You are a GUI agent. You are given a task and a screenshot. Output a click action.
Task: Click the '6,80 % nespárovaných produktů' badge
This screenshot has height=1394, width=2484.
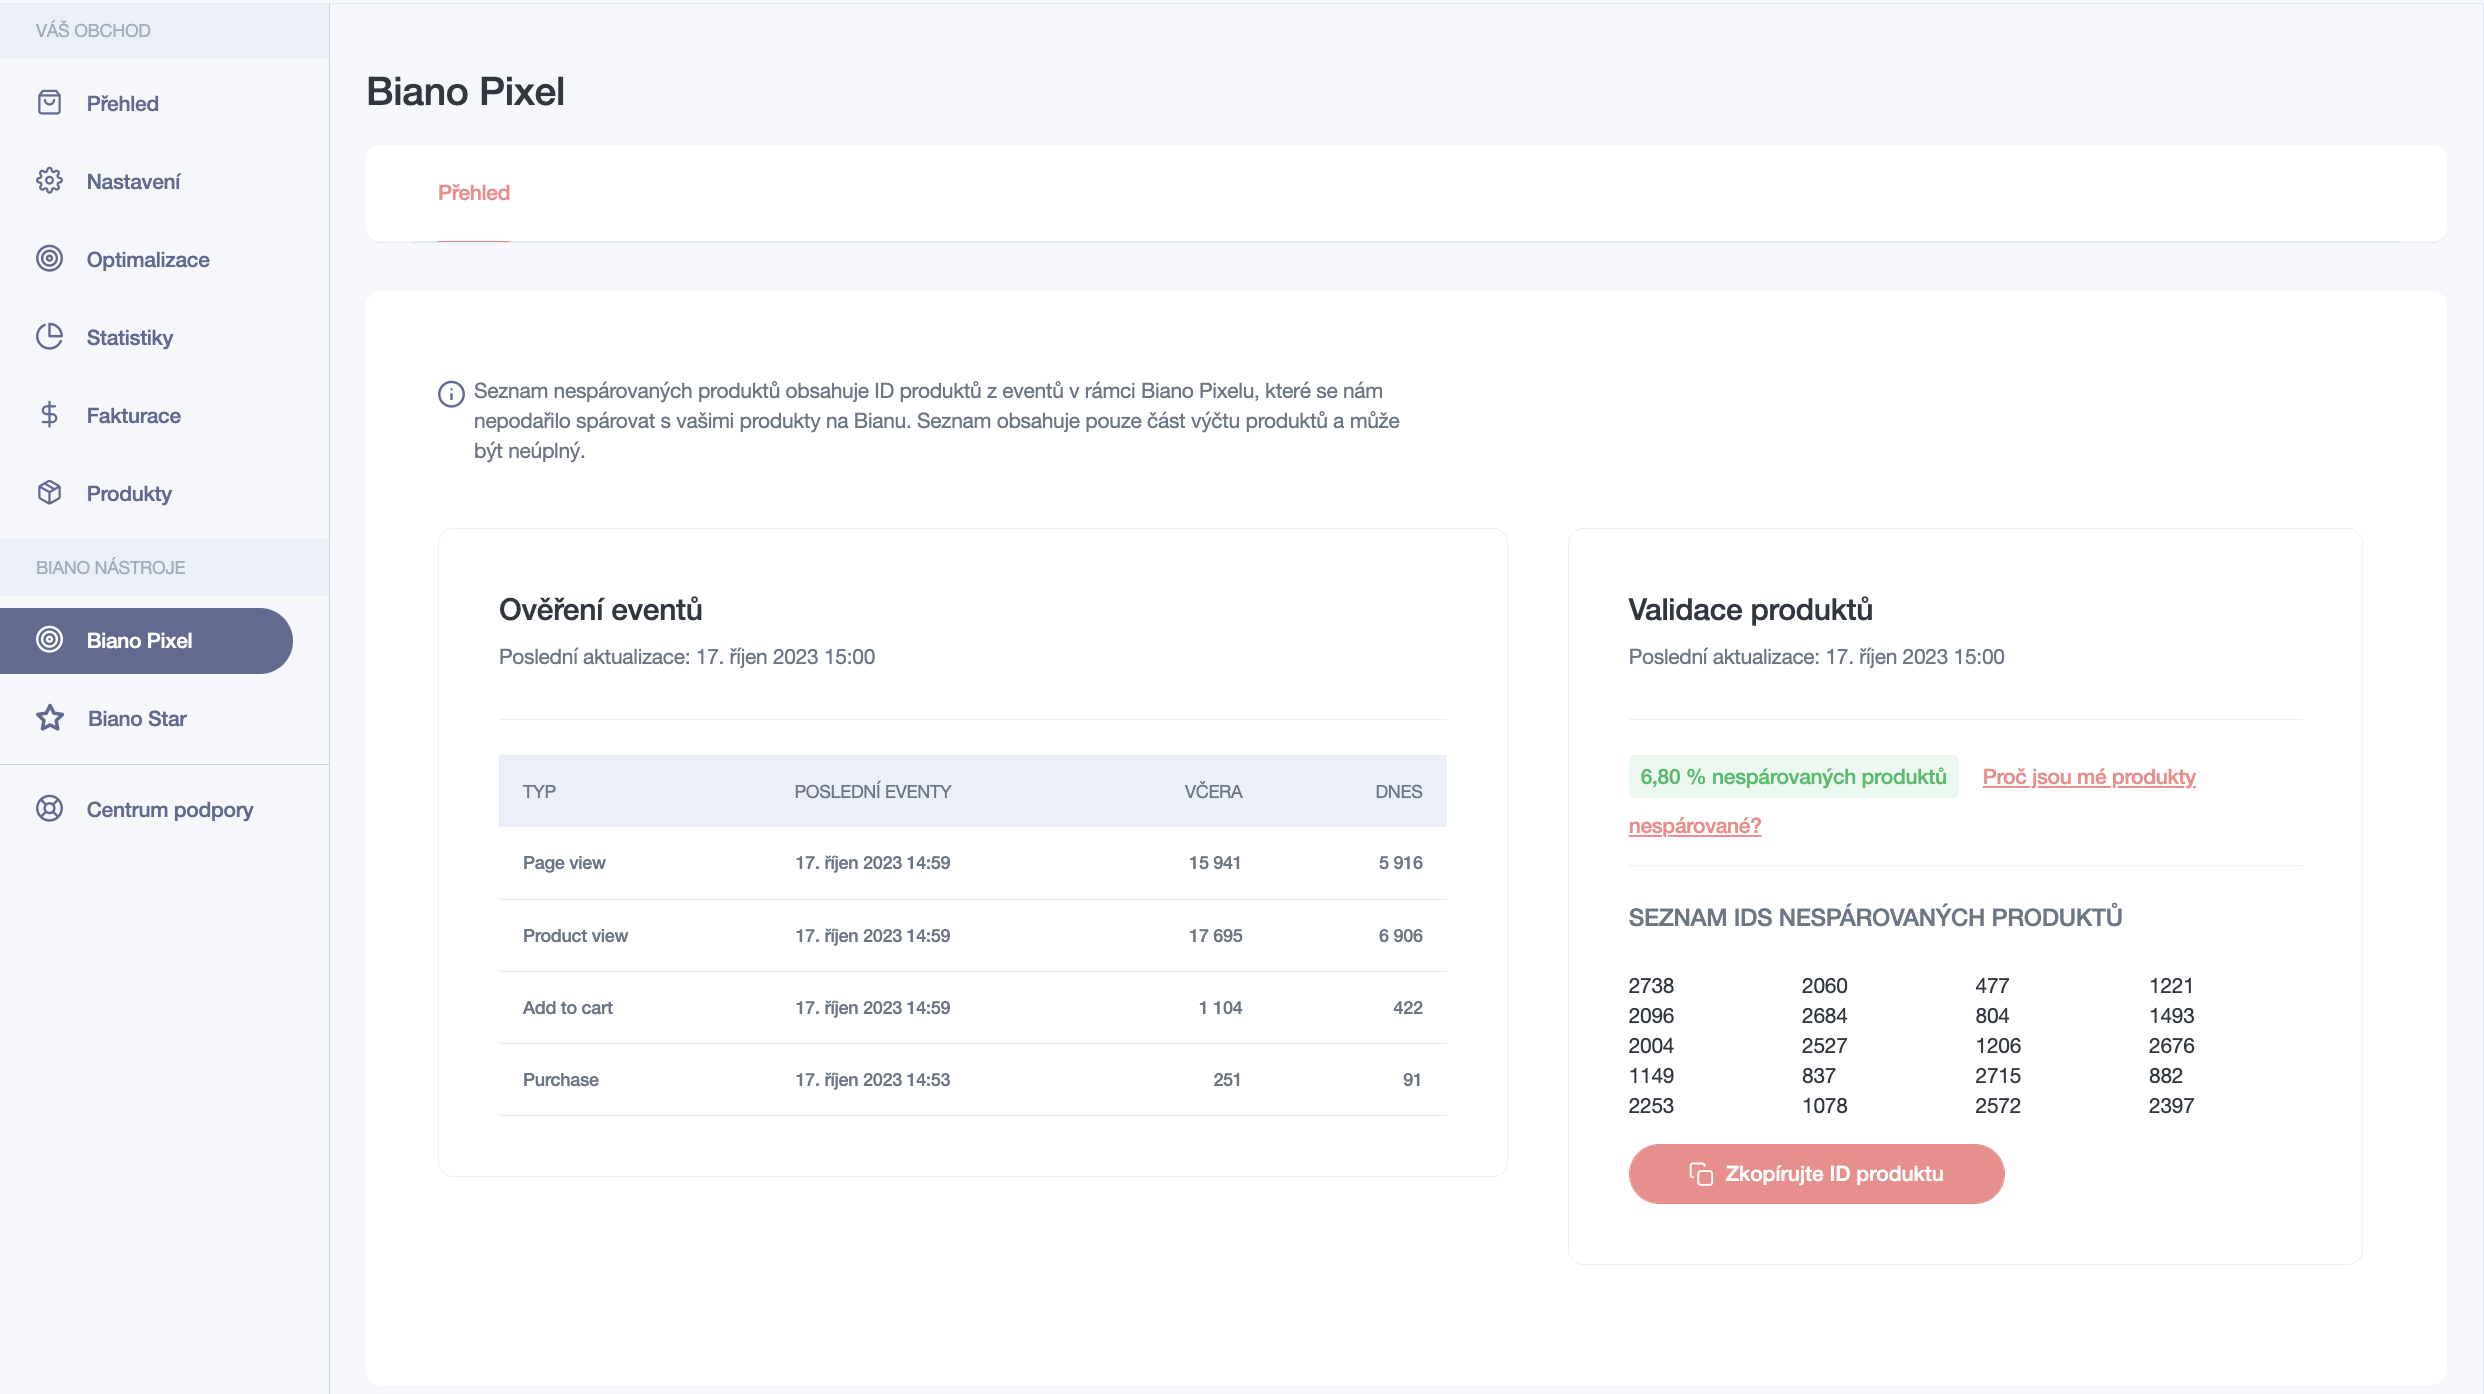pyautogui.click(x=1793, y=777)
